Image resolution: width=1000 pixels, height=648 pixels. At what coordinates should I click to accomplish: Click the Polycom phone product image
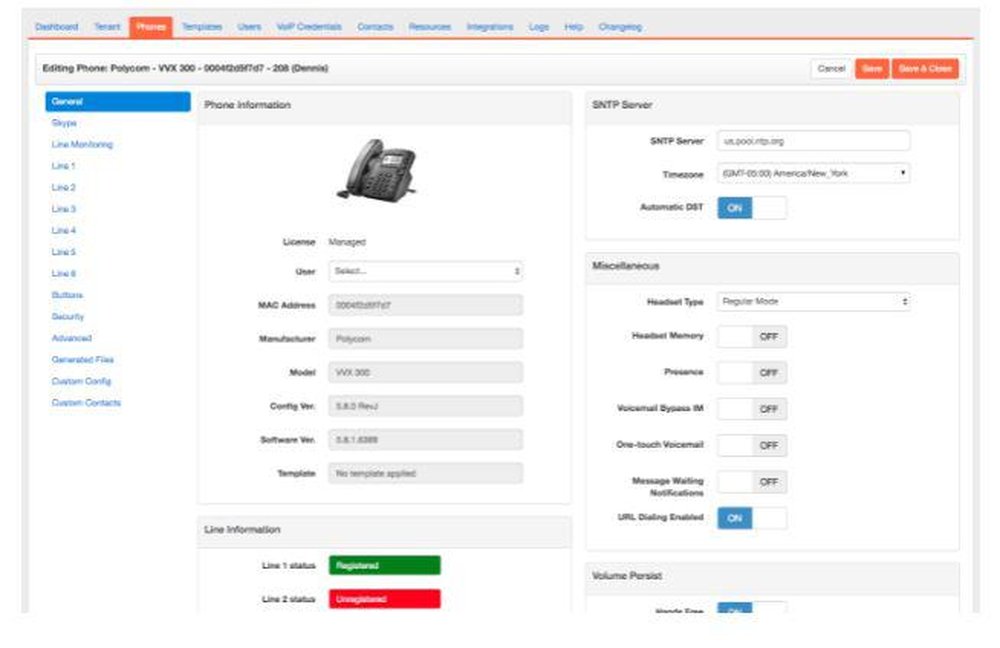378,170
